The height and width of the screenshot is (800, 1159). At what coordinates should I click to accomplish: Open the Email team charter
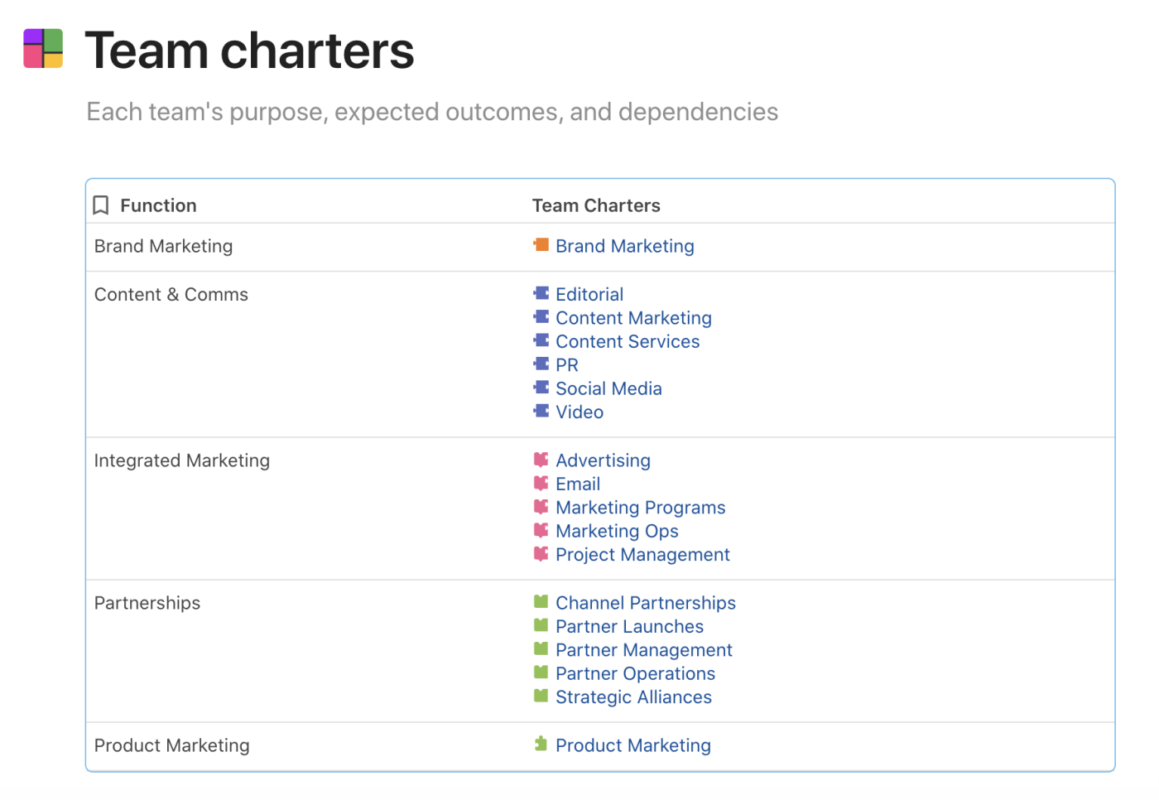tap(578, 484)
